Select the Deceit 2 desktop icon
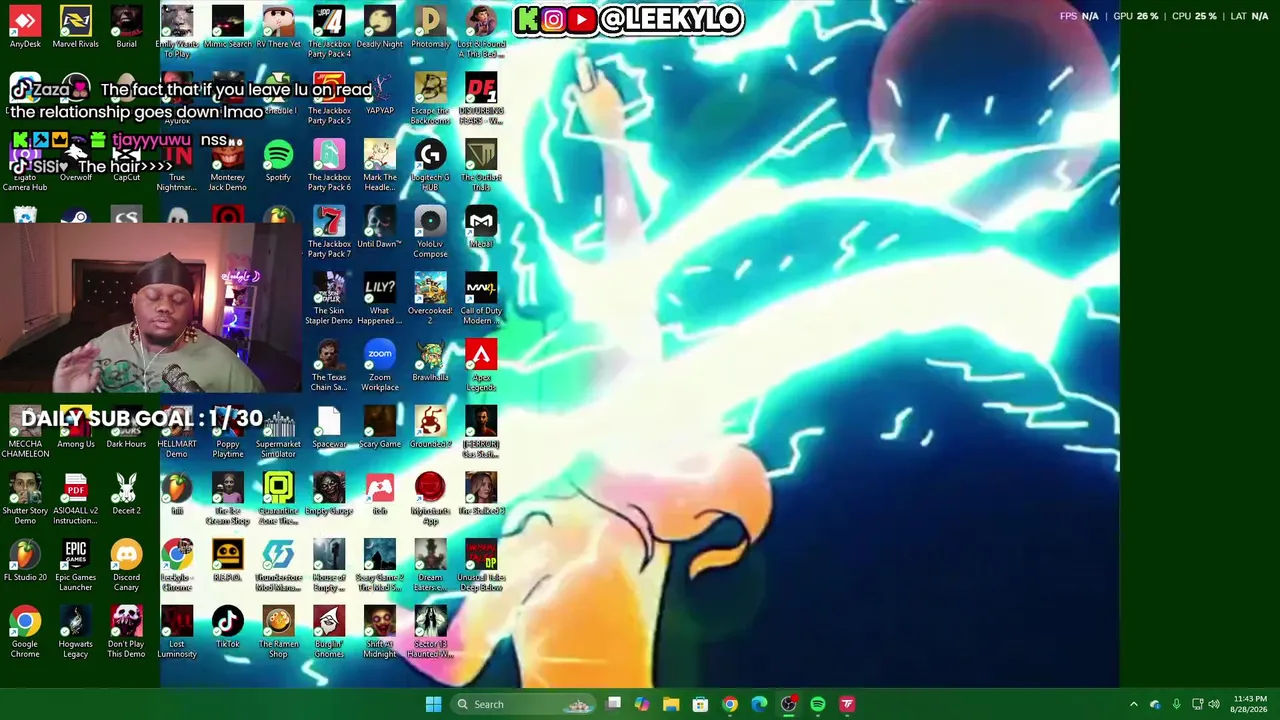This screenshot has height=720, width=1280. (x=126, y=495)
